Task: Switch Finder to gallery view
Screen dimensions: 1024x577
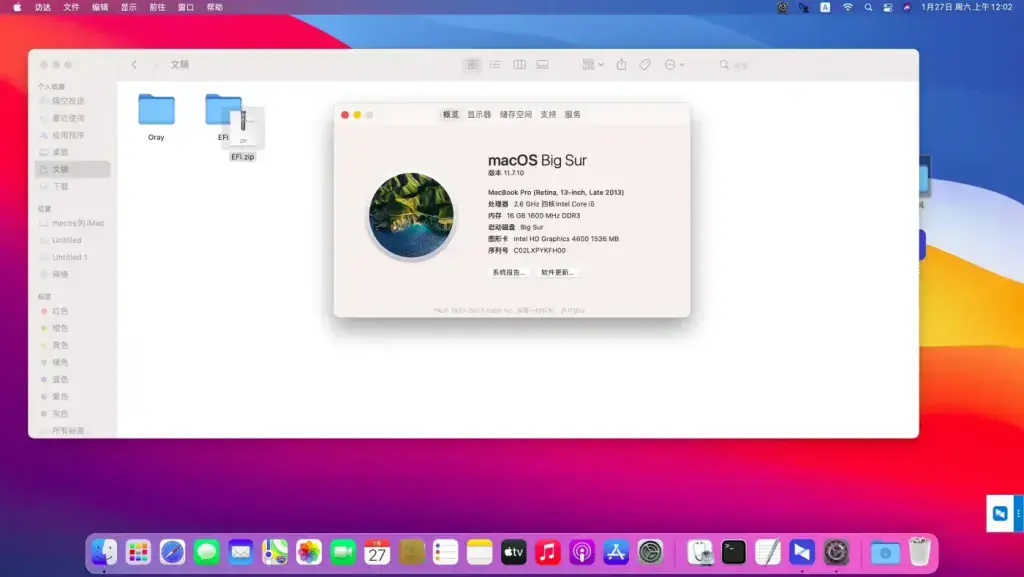Action: (x=542, y=65)
